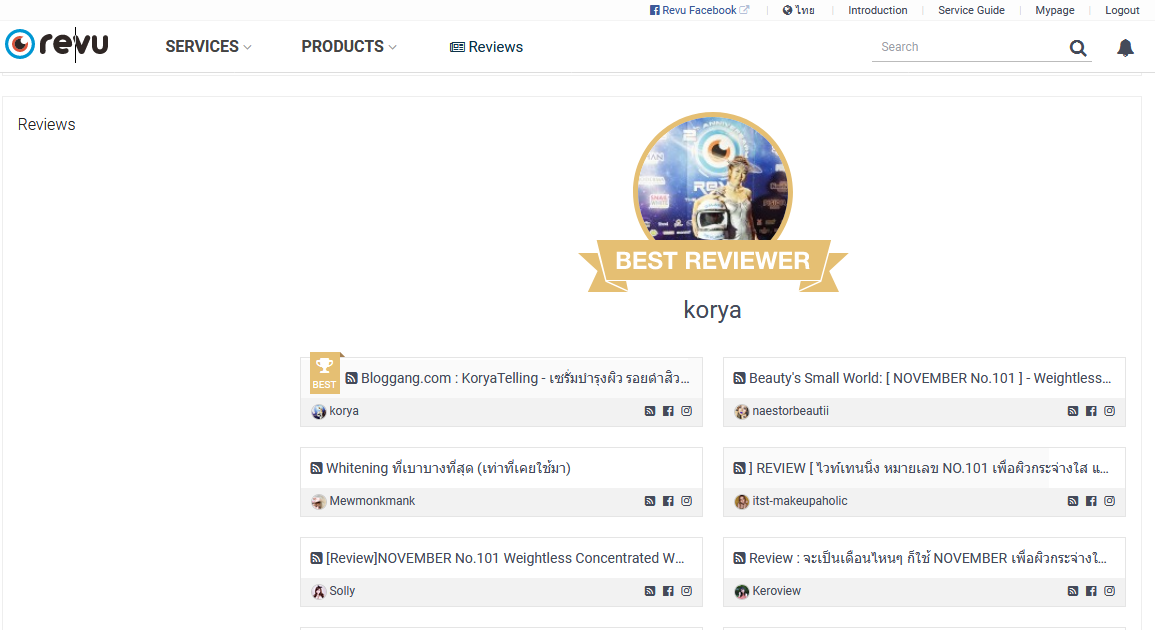The width and height of the screenshot is (1155, 630).
Task: Click the username korya in the first card
Action: [344, 411]
